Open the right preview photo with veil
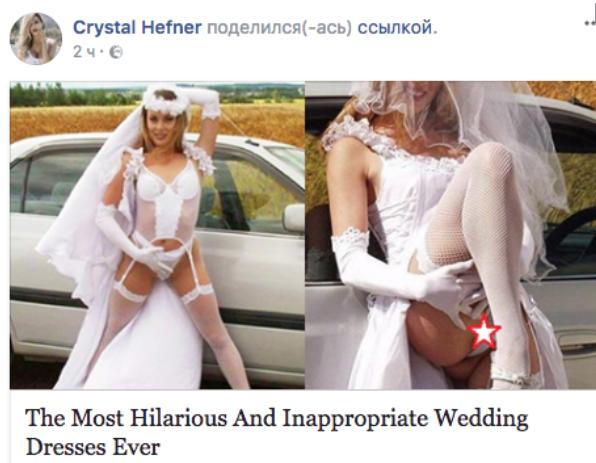596x463 pixels. pyautogui.click(x=451, y=235)
